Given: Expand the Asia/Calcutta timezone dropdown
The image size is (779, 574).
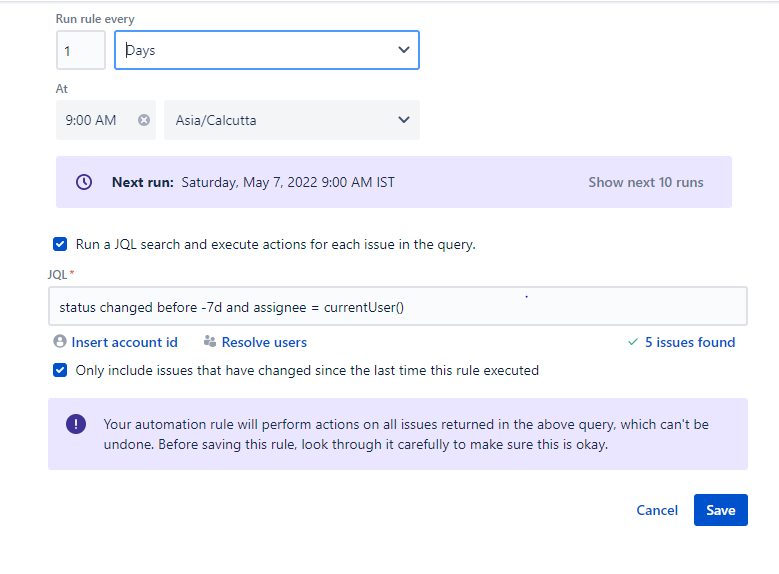Looking at the screenshot, I should pos(291,120).
